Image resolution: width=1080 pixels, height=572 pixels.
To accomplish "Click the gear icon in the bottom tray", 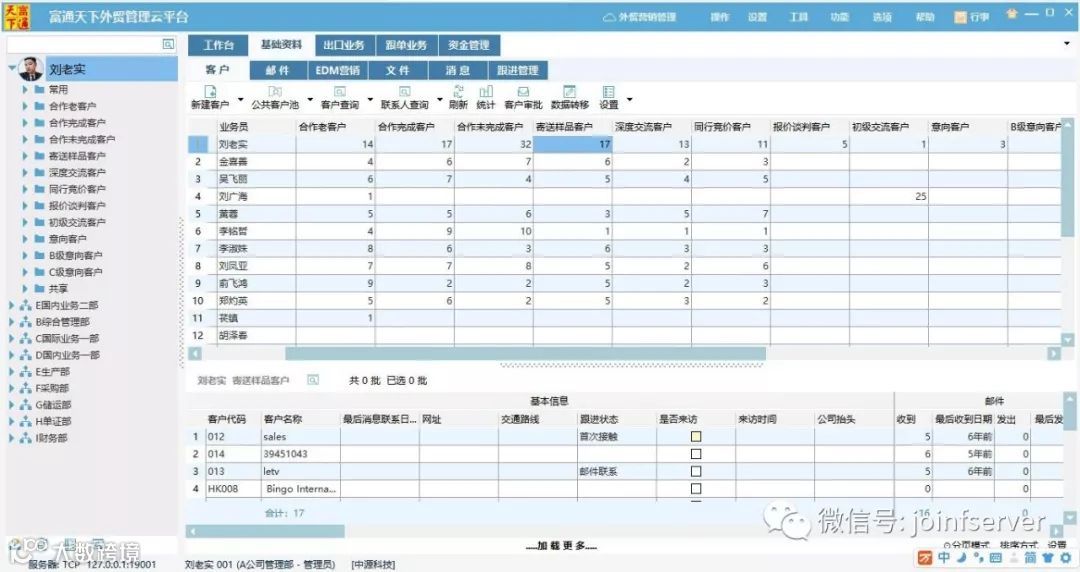I will pos(1066,558).
